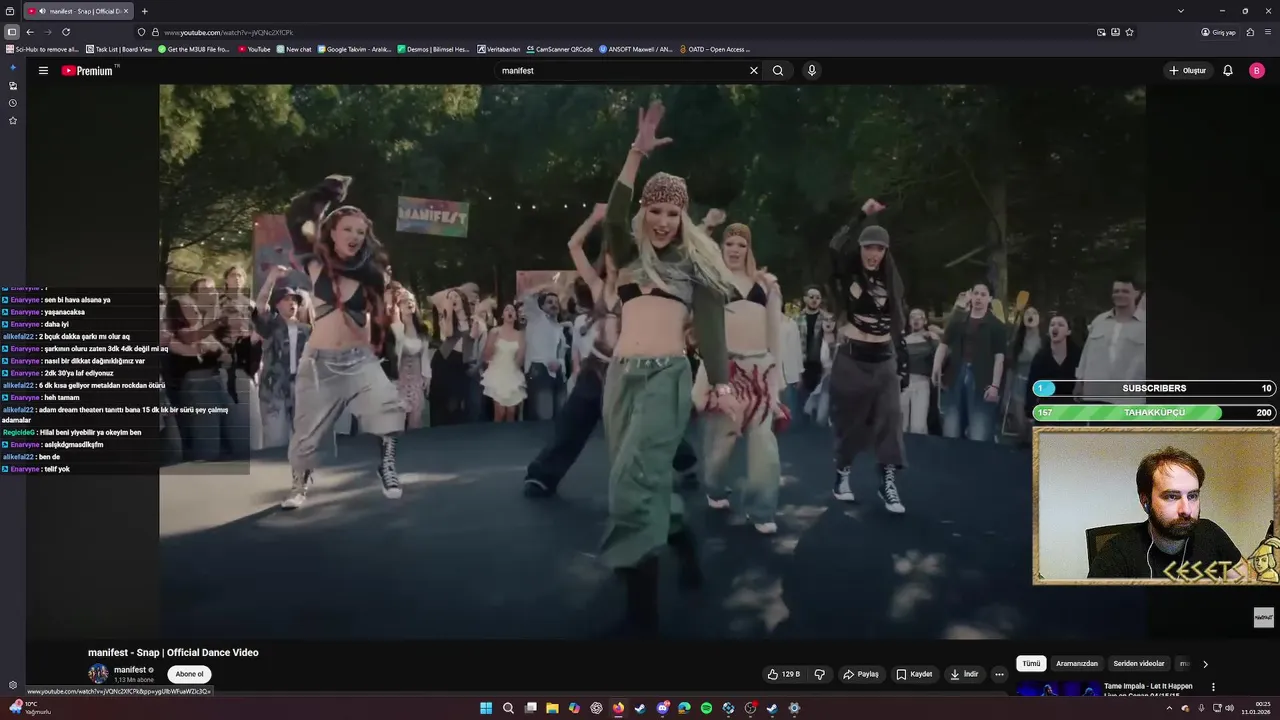
Task: Download the video with İndir
Action: pos(964,674)
